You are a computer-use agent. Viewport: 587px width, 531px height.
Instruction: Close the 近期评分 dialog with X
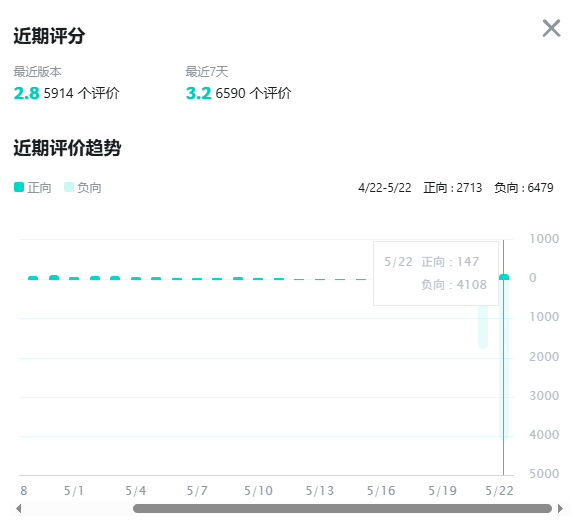pyautogui.click(x=551, y=28)
